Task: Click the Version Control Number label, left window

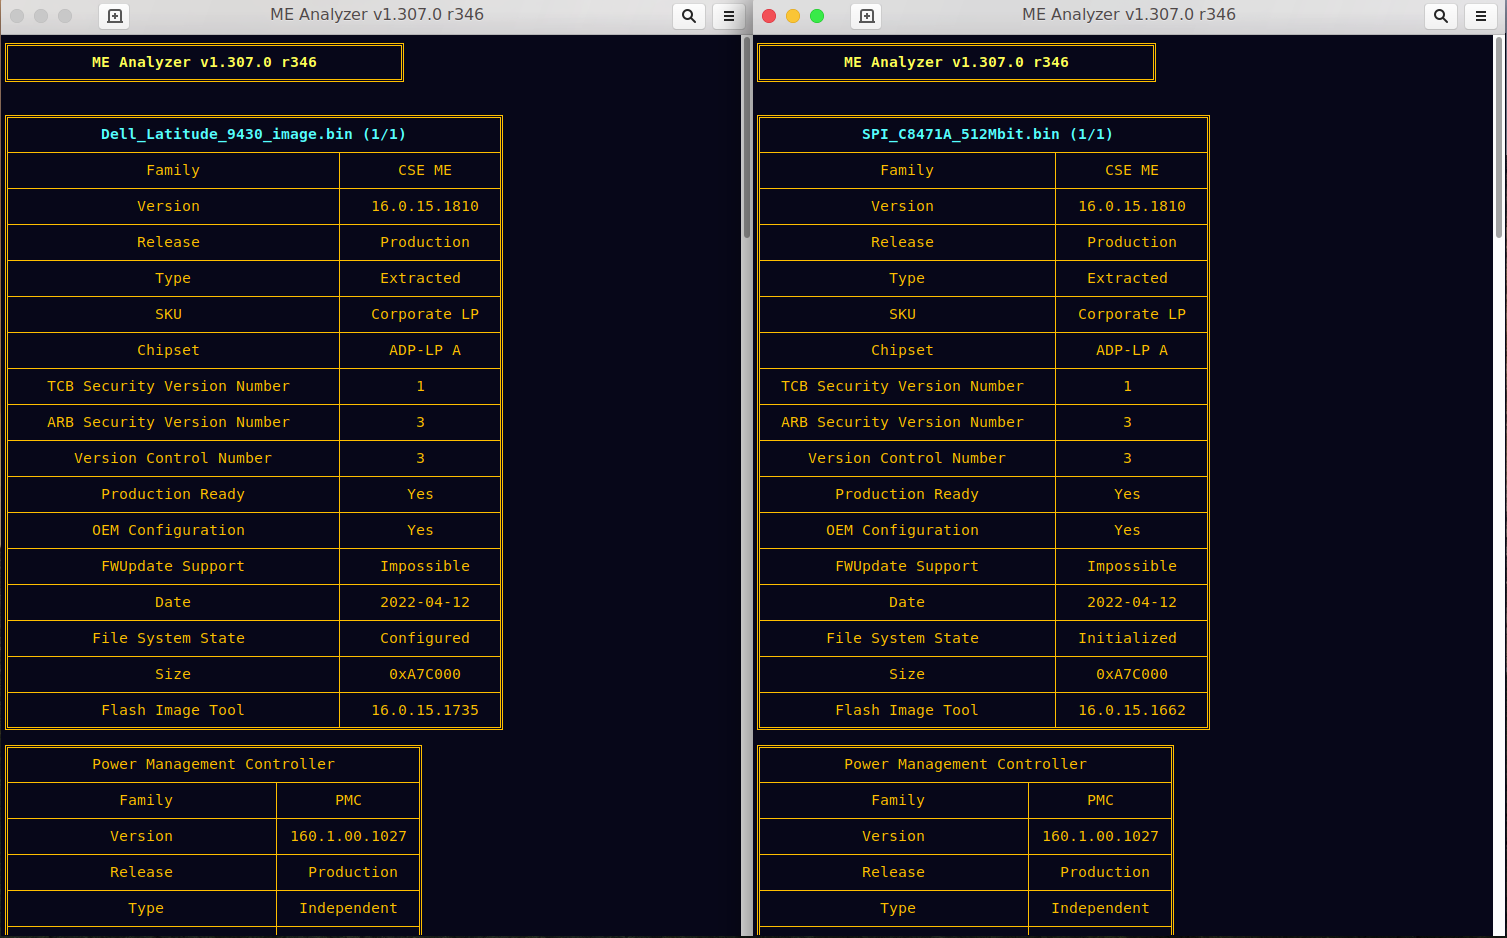Action: (173, 458)
